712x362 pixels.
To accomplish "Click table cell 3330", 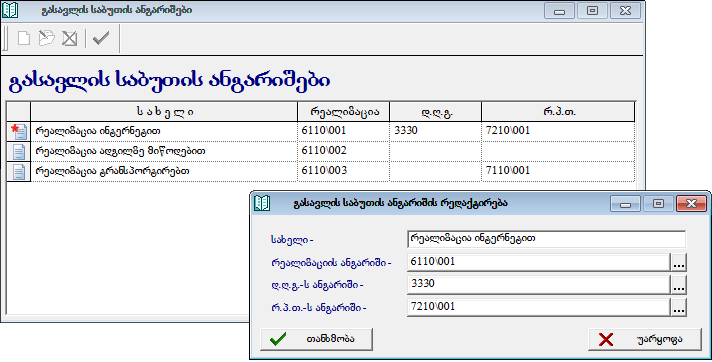I will click(x=435, y=131).
